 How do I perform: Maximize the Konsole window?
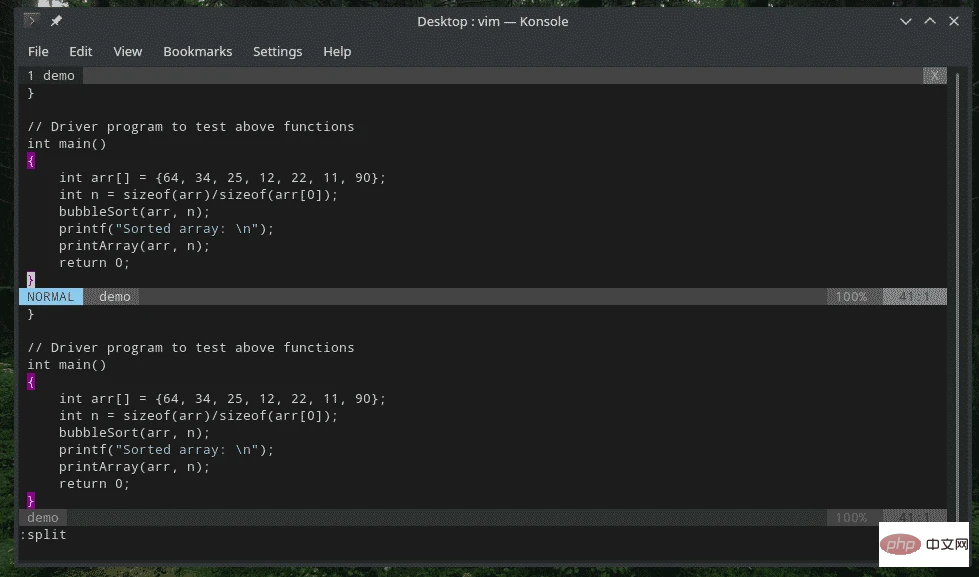click(930, 21)
